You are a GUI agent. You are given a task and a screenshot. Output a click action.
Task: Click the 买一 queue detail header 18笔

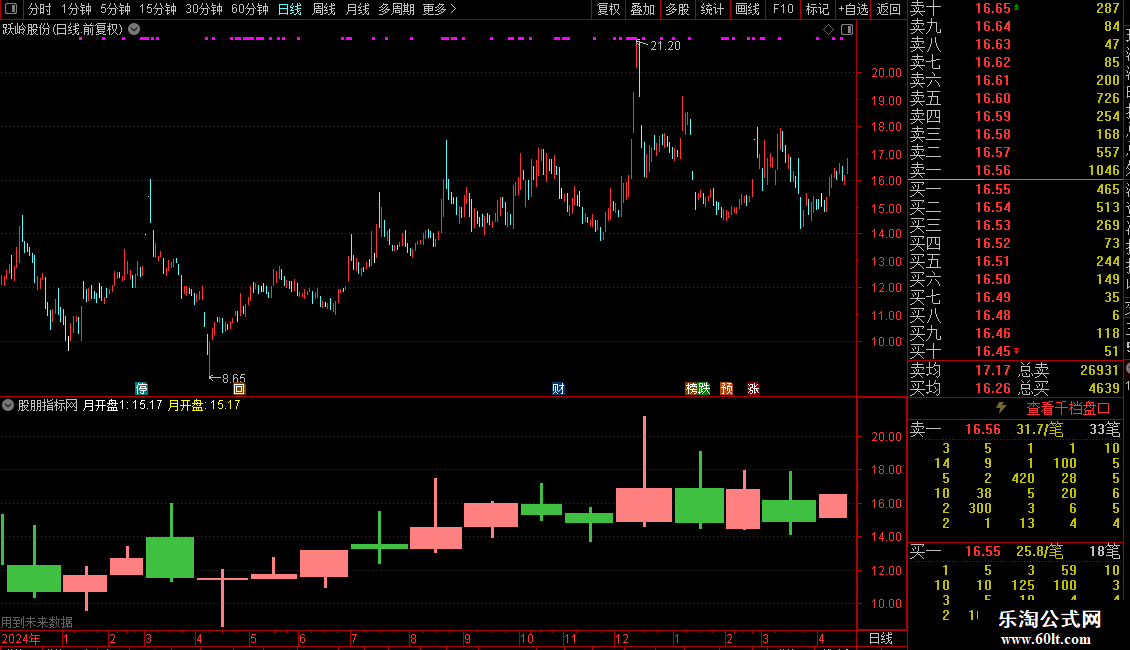1104,551
